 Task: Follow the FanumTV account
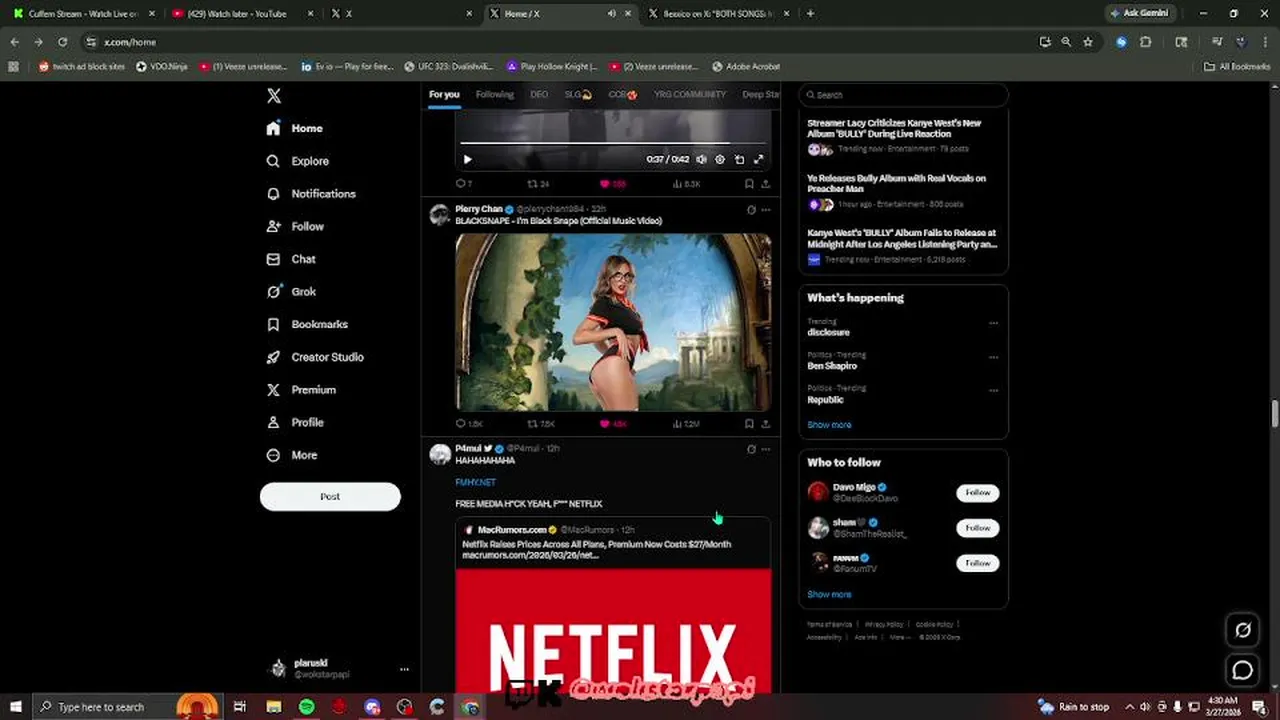point(977,563)
